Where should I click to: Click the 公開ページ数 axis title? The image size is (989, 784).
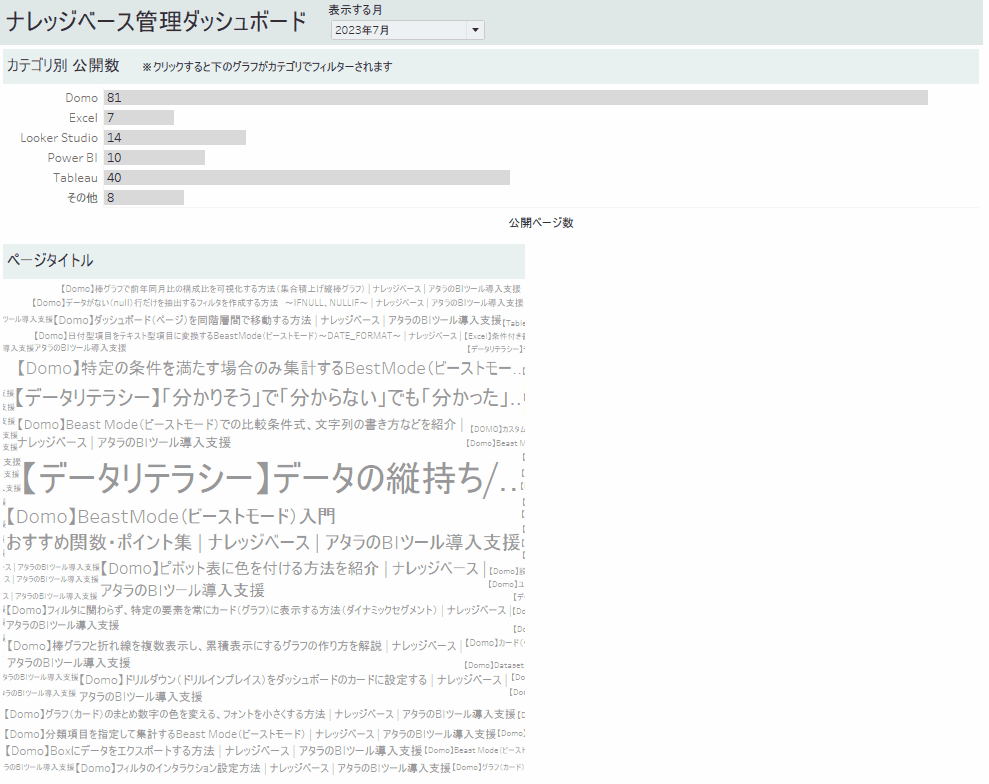541,223
